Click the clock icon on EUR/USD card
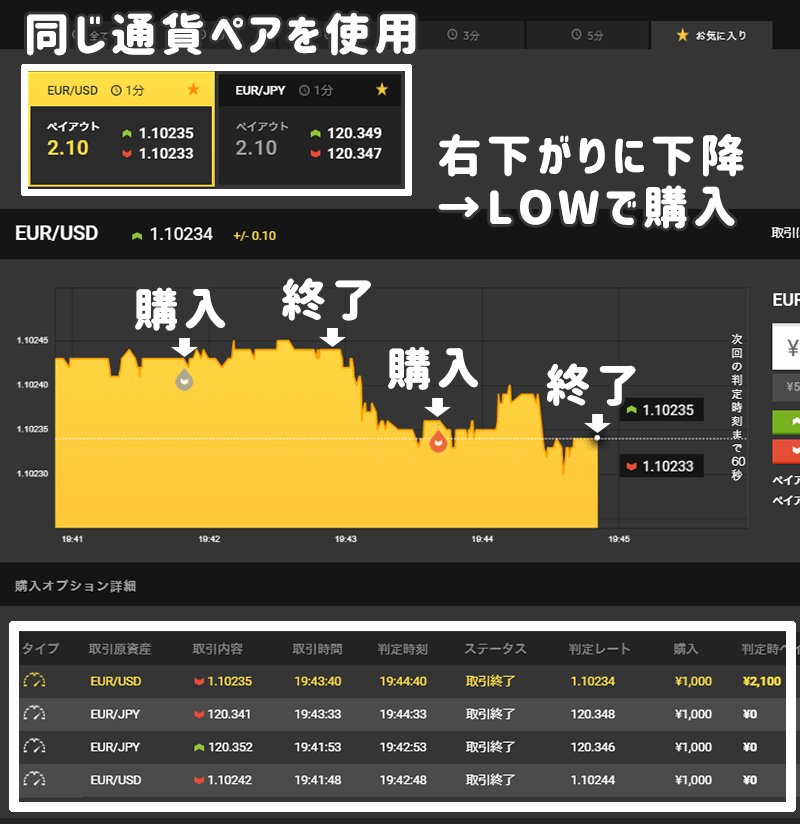The width and height of the screenshot is (800, 824). click(116, 90)
